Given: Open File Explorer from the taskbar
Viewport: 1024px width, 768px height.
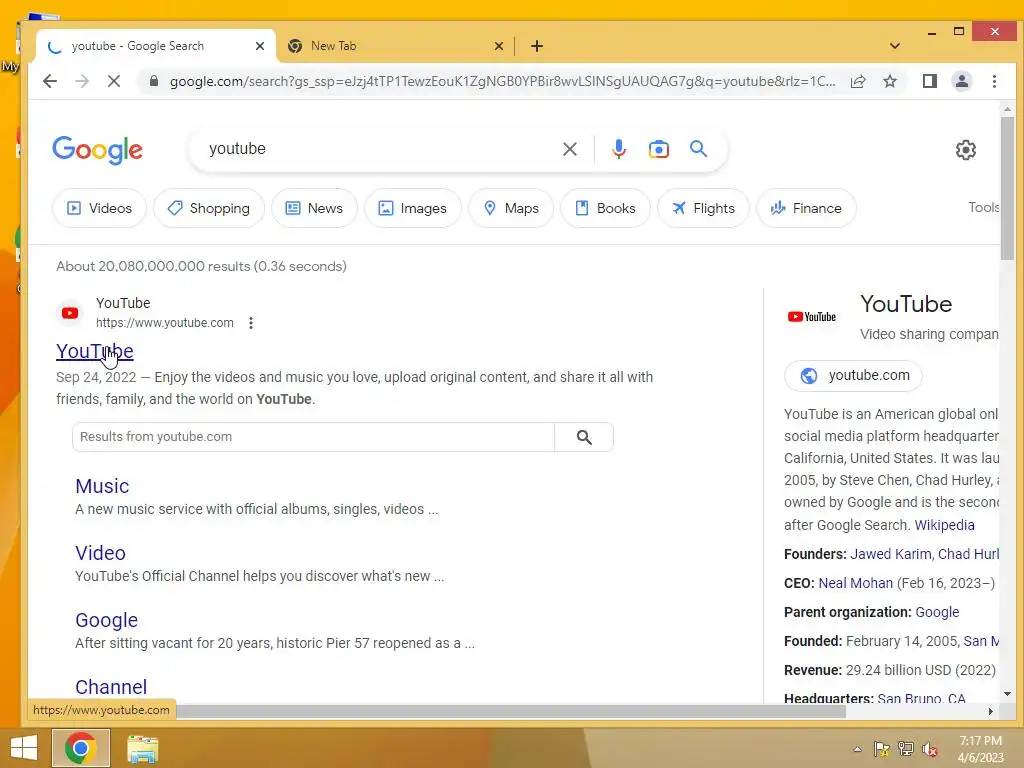Looking at the screenshot, I should (x=142, y=749).
